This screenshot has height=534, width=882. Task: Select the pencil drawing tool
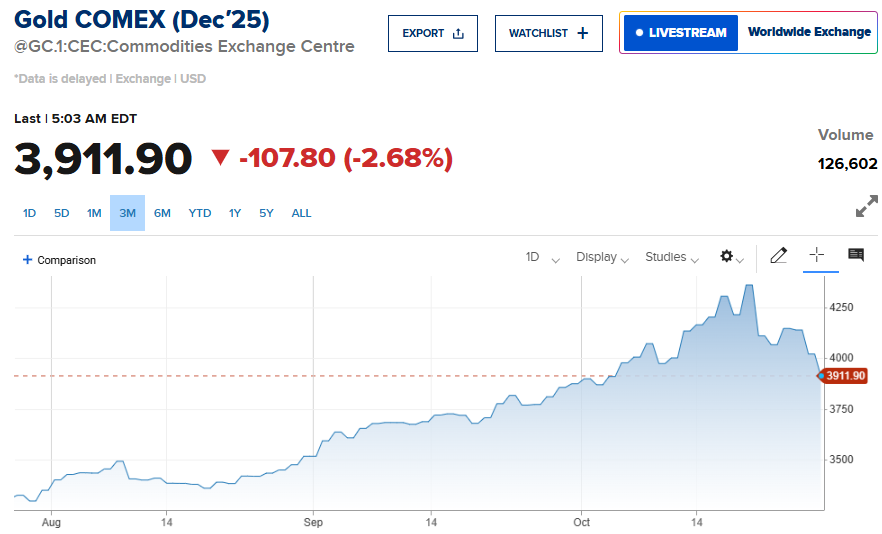coord(779,256)
